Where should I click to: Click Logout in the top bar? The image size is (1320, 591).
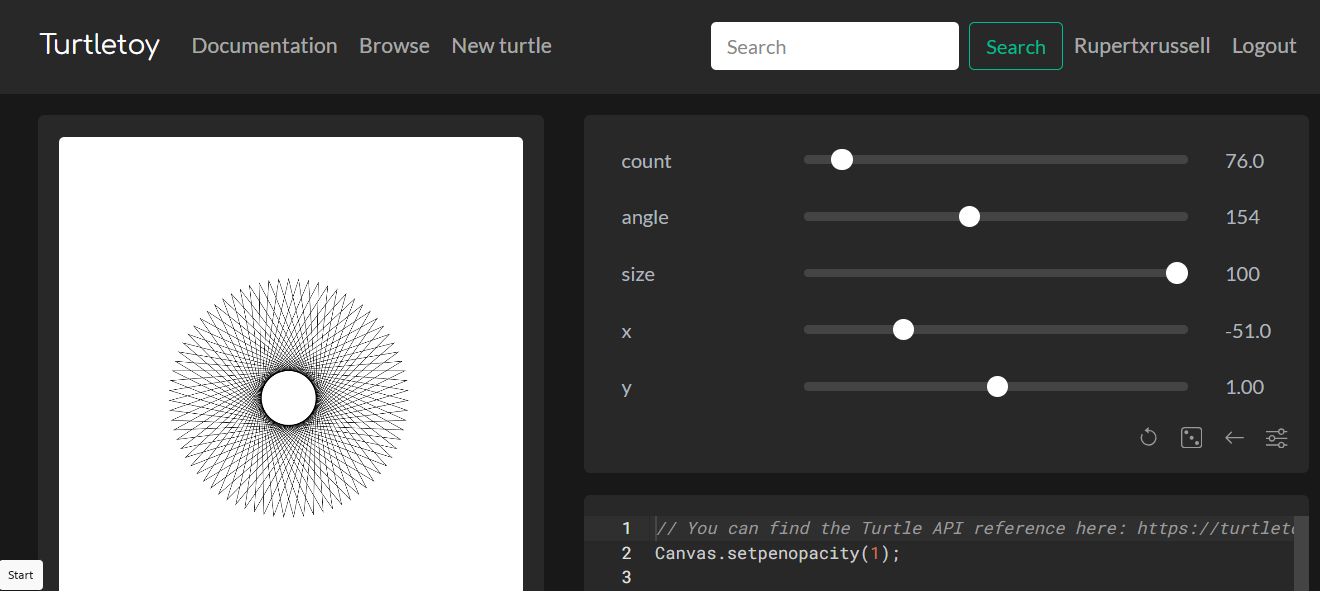click(x=1264, y=46)
